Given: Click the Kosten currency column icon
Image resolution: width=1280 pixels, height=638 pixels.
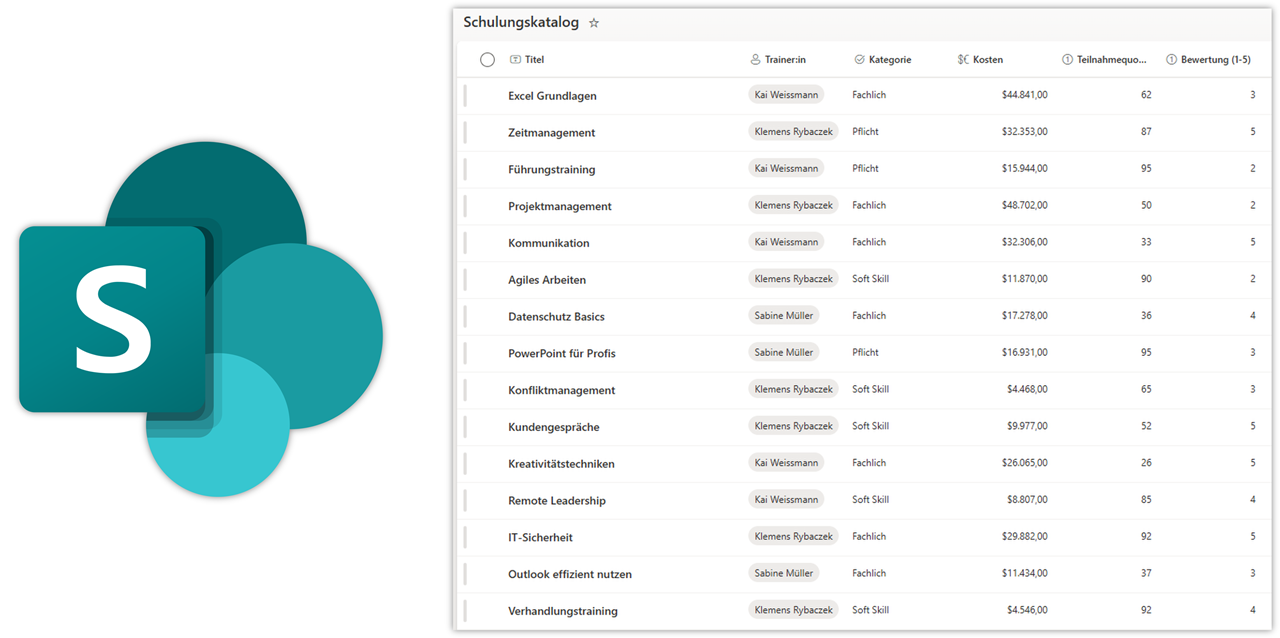Looking at the screenshot, I should [x=963, y=60].
